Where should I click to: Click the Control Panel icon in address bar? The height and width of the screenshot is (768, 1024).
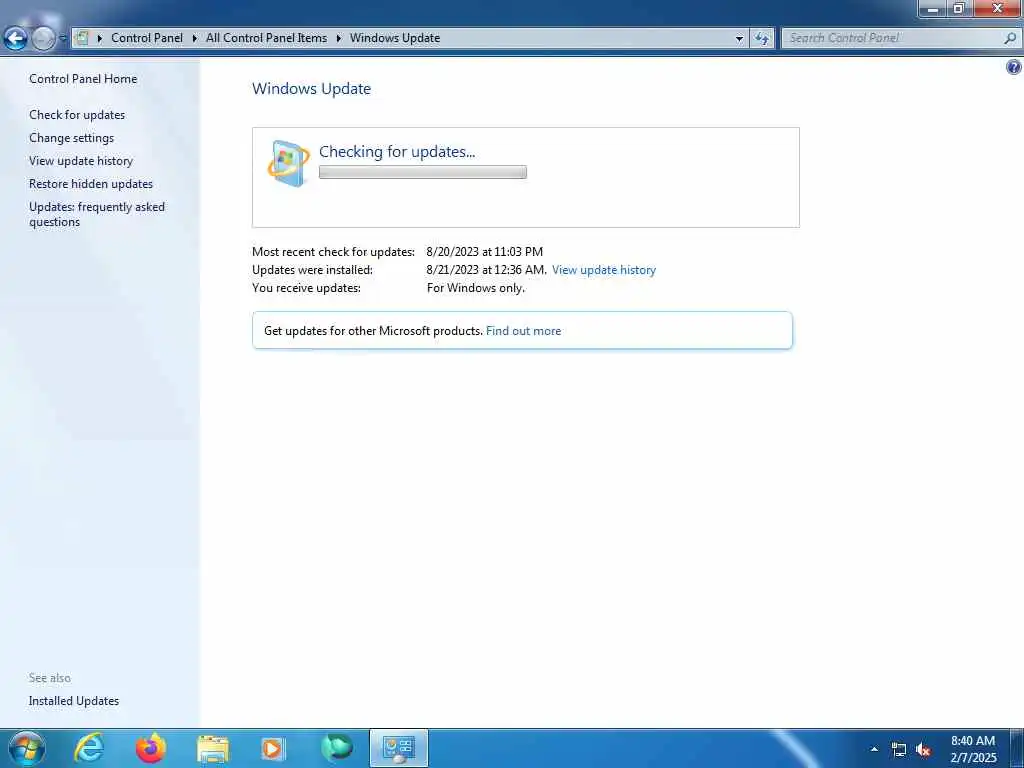(x=82, y=38)
